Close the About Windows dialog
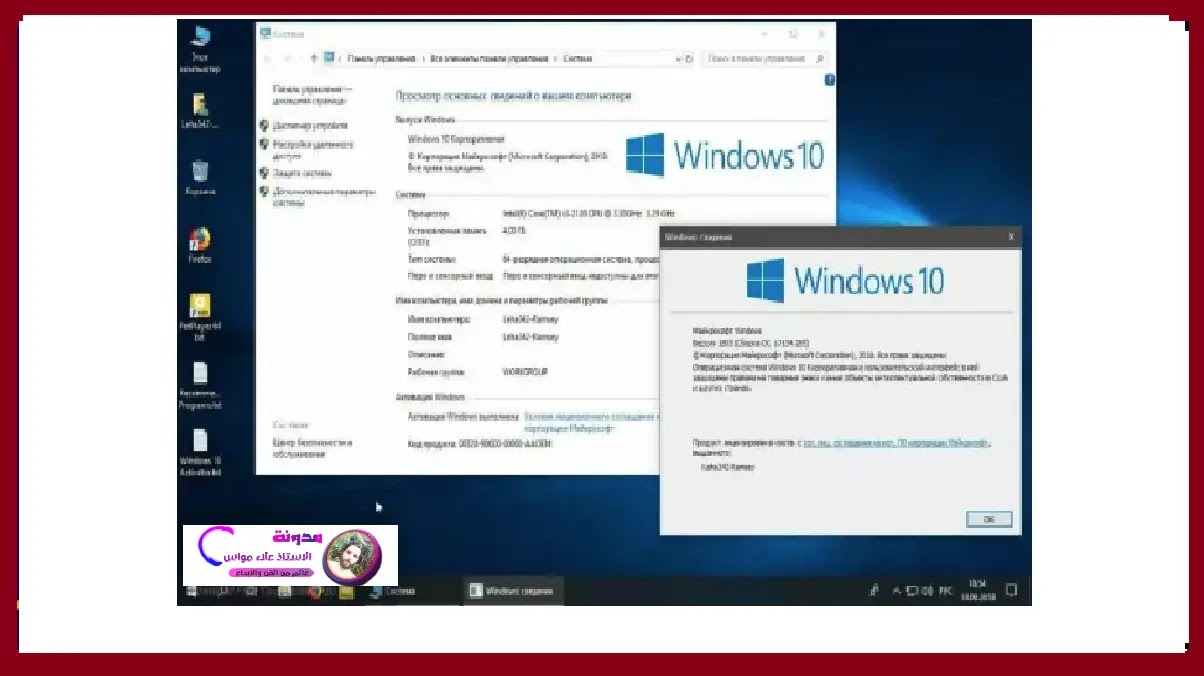The image size is (1204, 676). [x=1011, y=237]
